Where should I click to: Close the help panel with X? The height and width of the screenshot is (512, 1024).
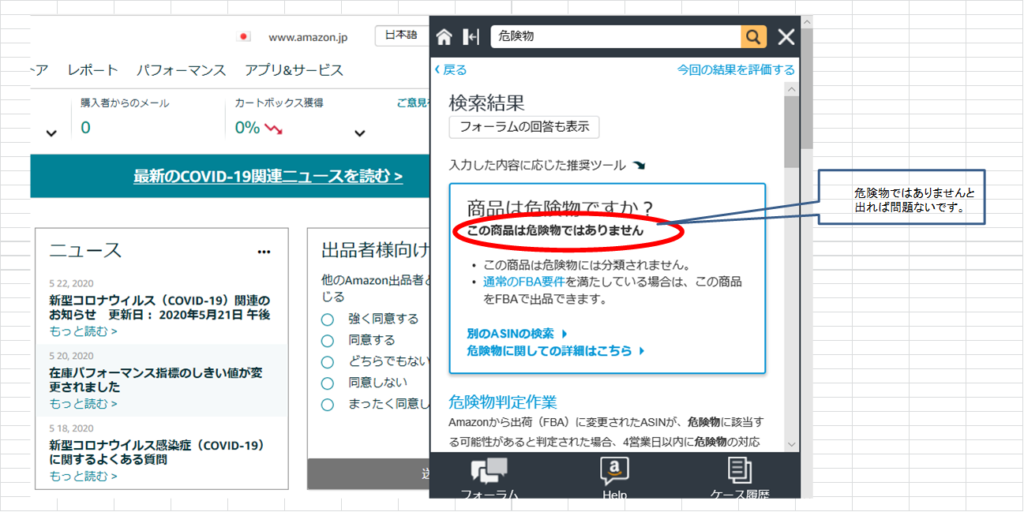786,37
